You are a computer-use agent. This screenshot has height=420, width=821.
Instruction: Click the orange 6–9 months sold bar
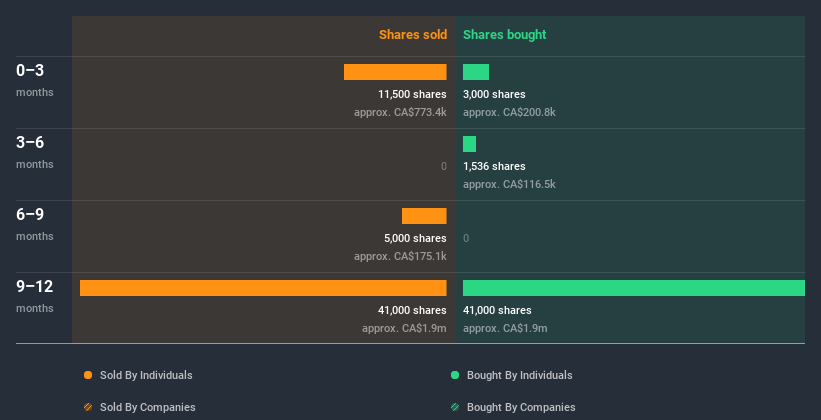pos(424,216)
